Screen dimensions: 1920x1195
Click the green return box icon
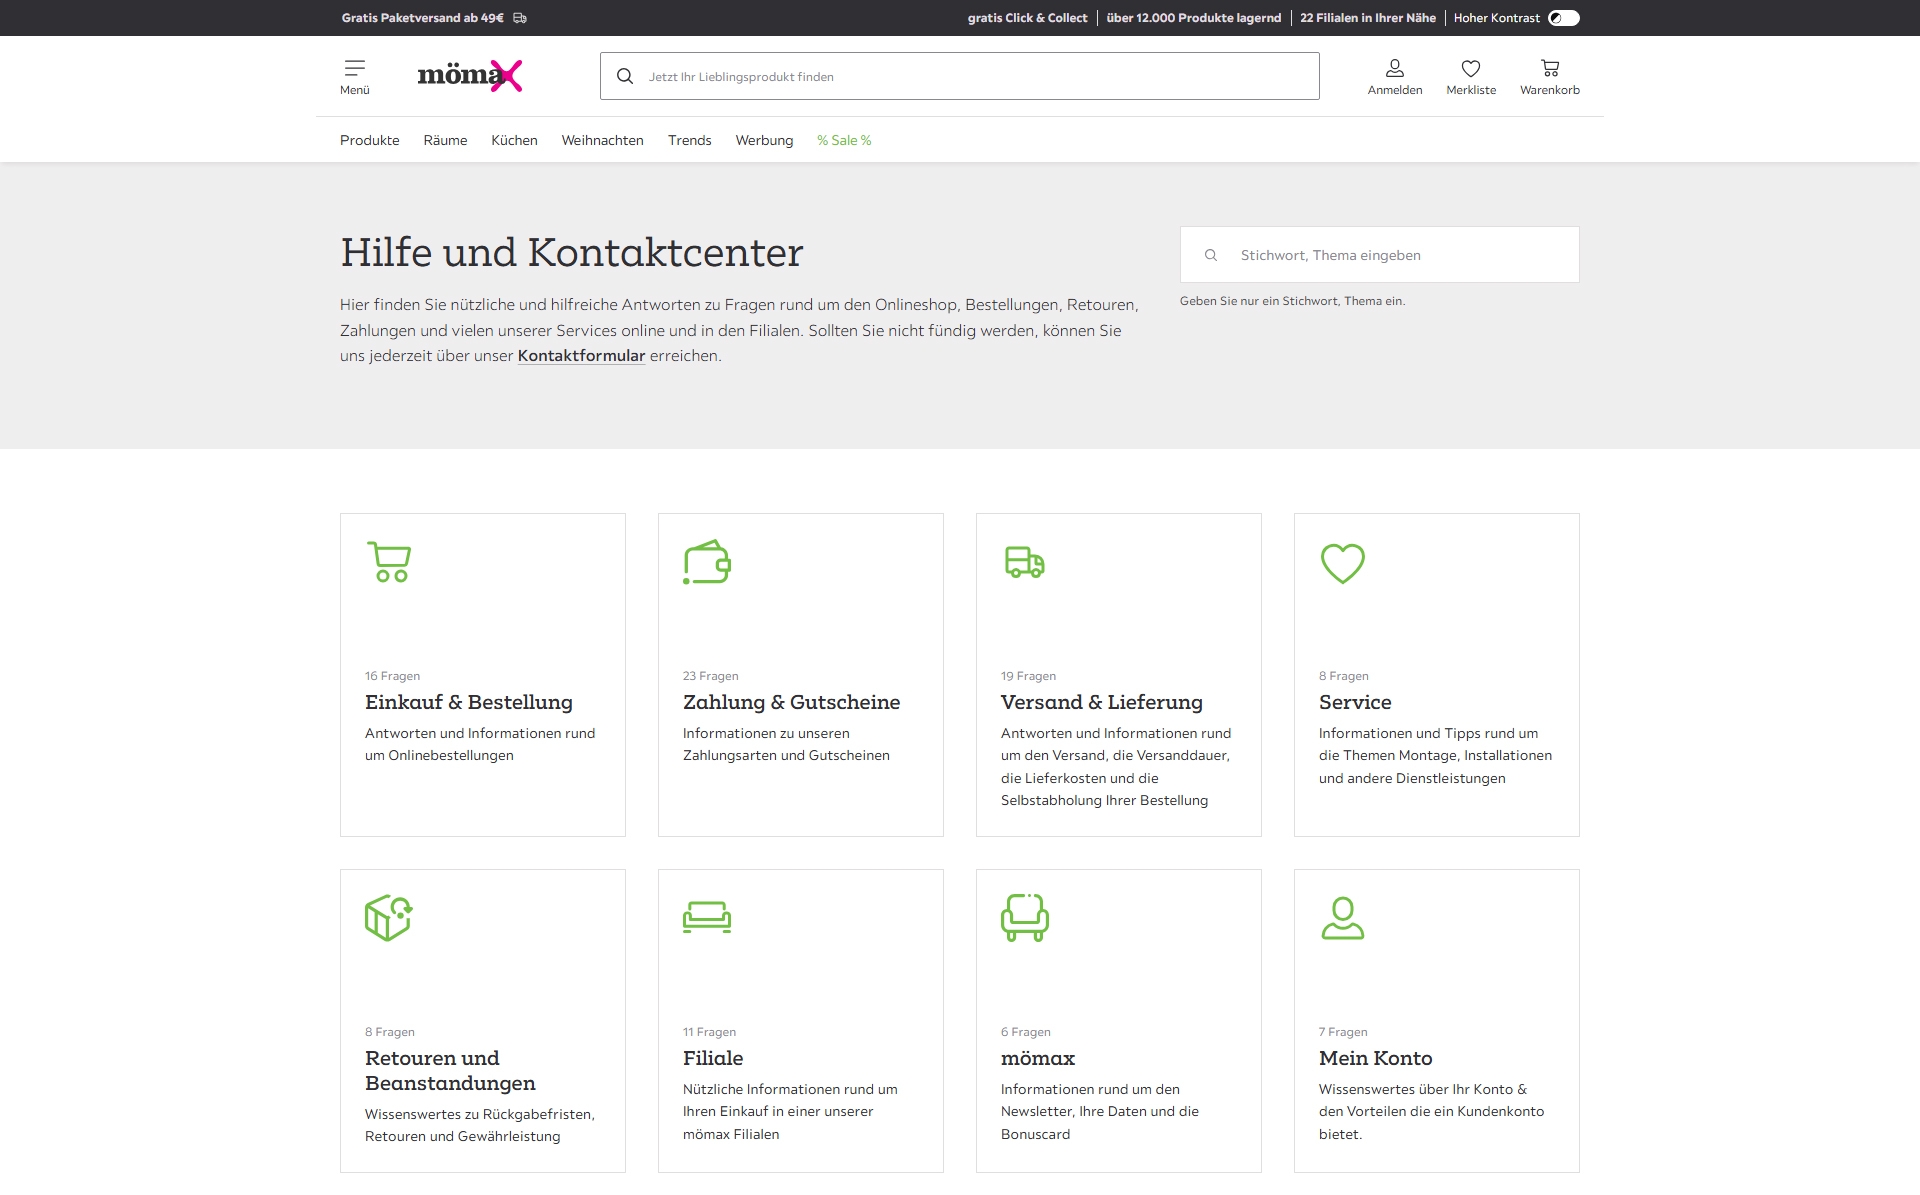(389, 918)
